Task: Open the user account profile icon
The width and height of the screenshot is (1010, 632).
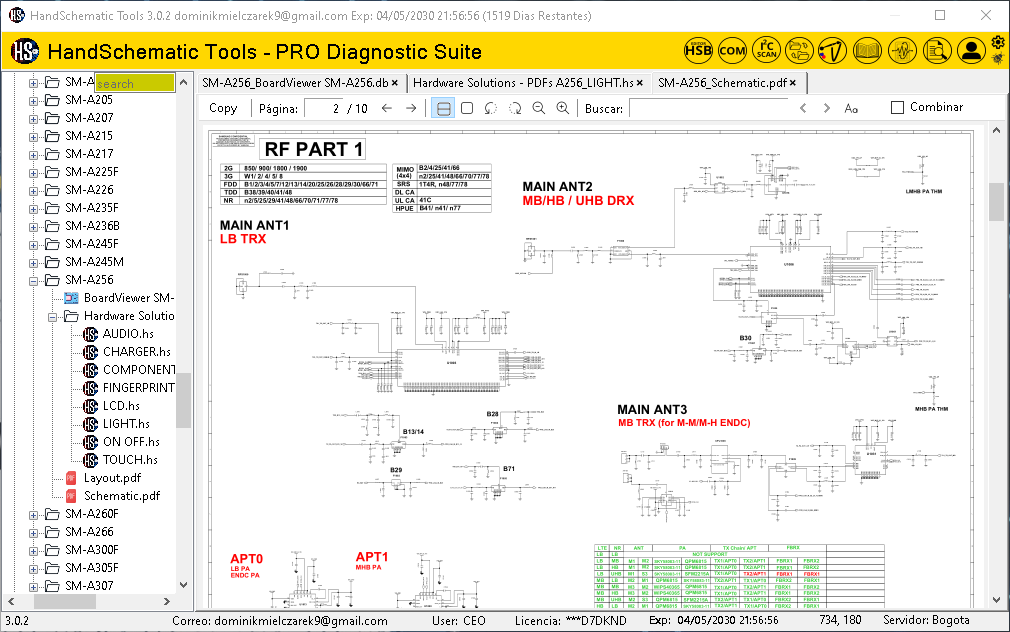Action: [x=971, y=50]
